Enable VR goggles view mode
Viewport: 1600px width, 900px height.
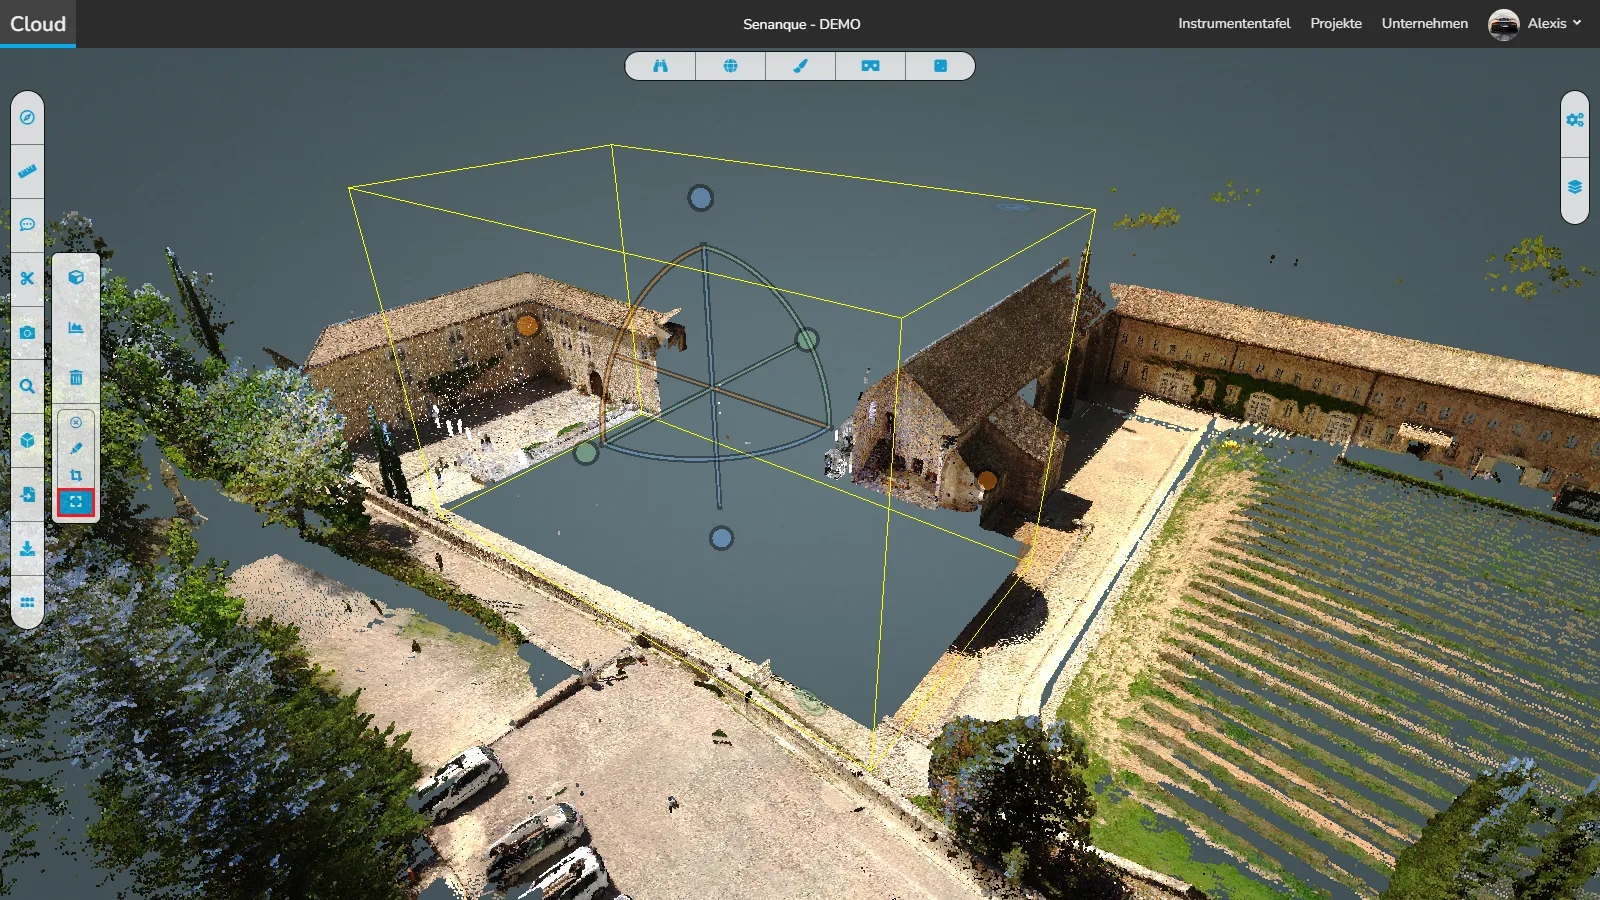[x=870, y=66]
